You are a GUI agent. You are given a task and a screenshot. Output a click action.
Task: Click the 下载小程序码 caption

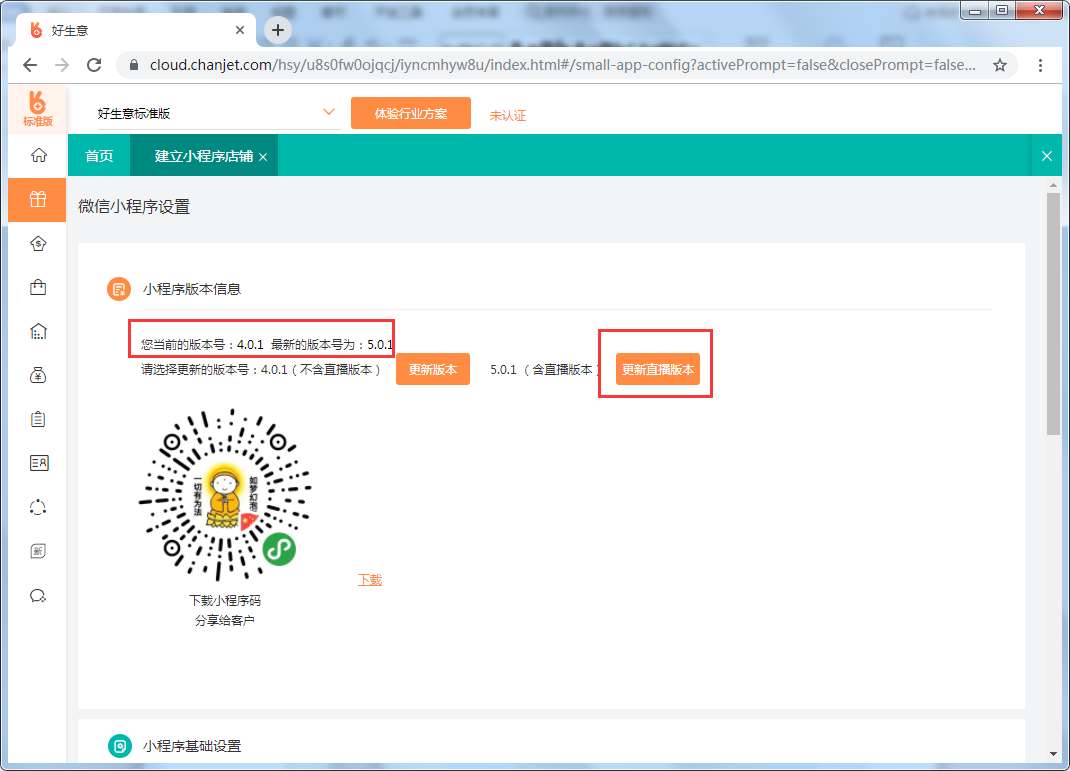[225, 600]
